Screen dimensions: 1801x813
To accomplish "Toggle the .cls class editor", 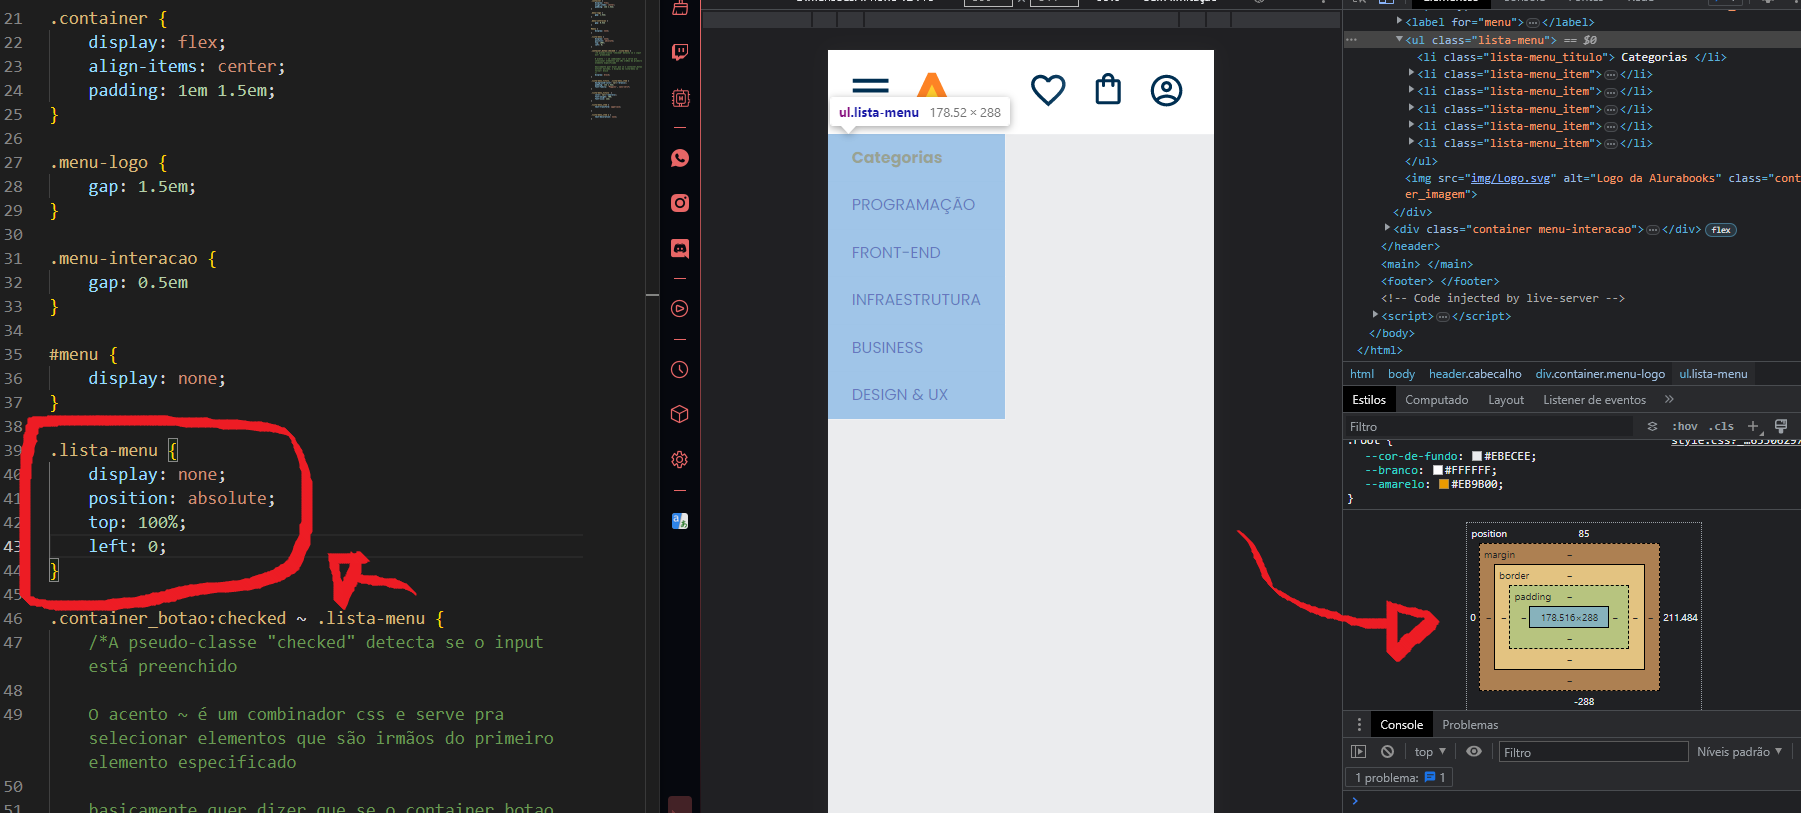I will (x=1721, y=426).
